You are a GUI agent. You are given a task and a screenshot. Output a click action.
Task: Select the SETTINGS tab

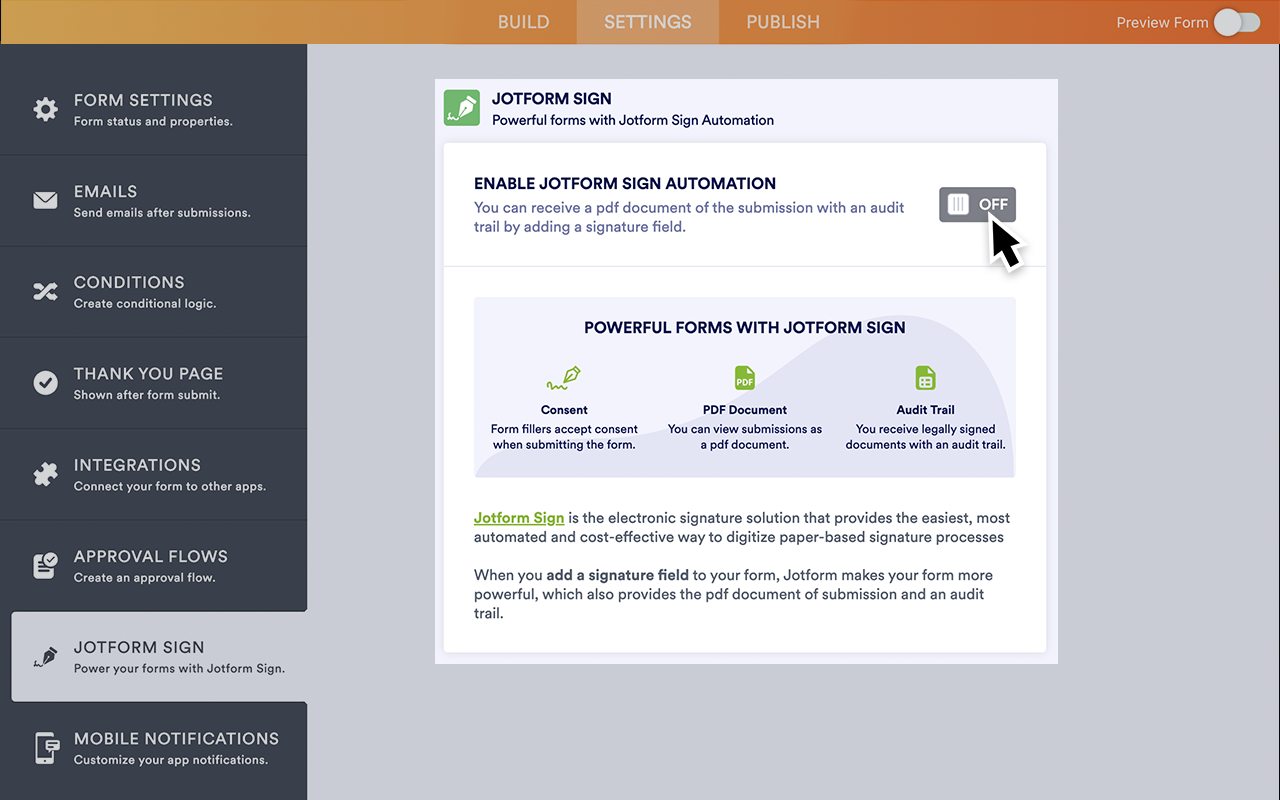click(647, 21)
